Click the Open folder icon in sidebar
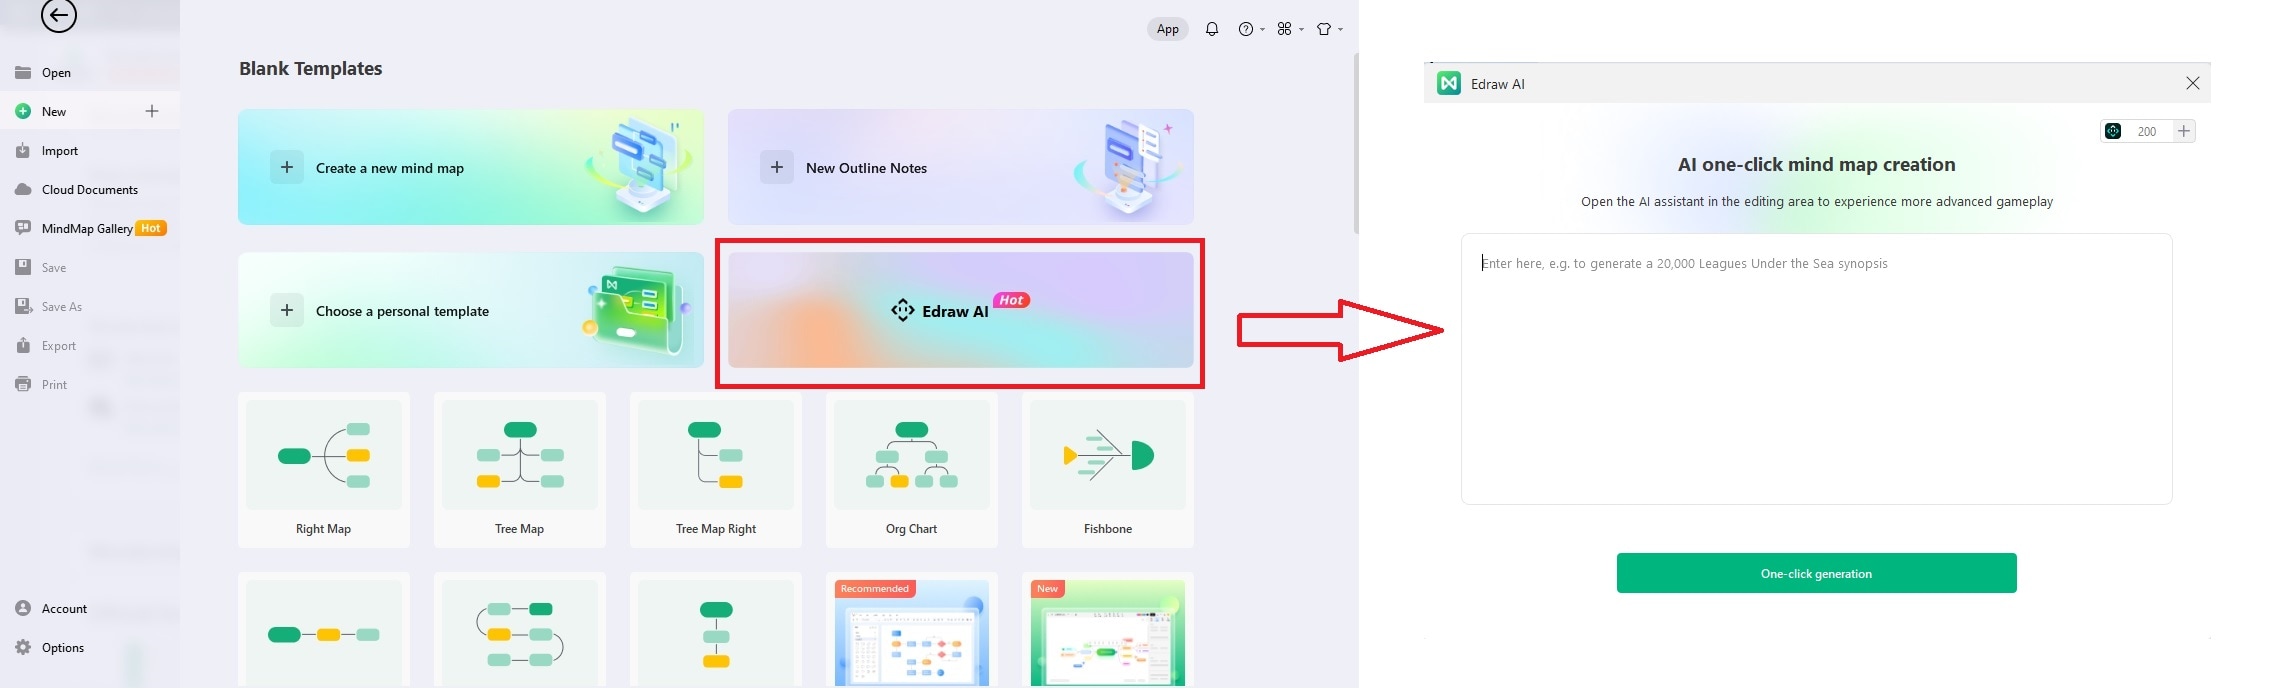Image resolution: width=2284 pixels, height=690 pixels. 23,73
